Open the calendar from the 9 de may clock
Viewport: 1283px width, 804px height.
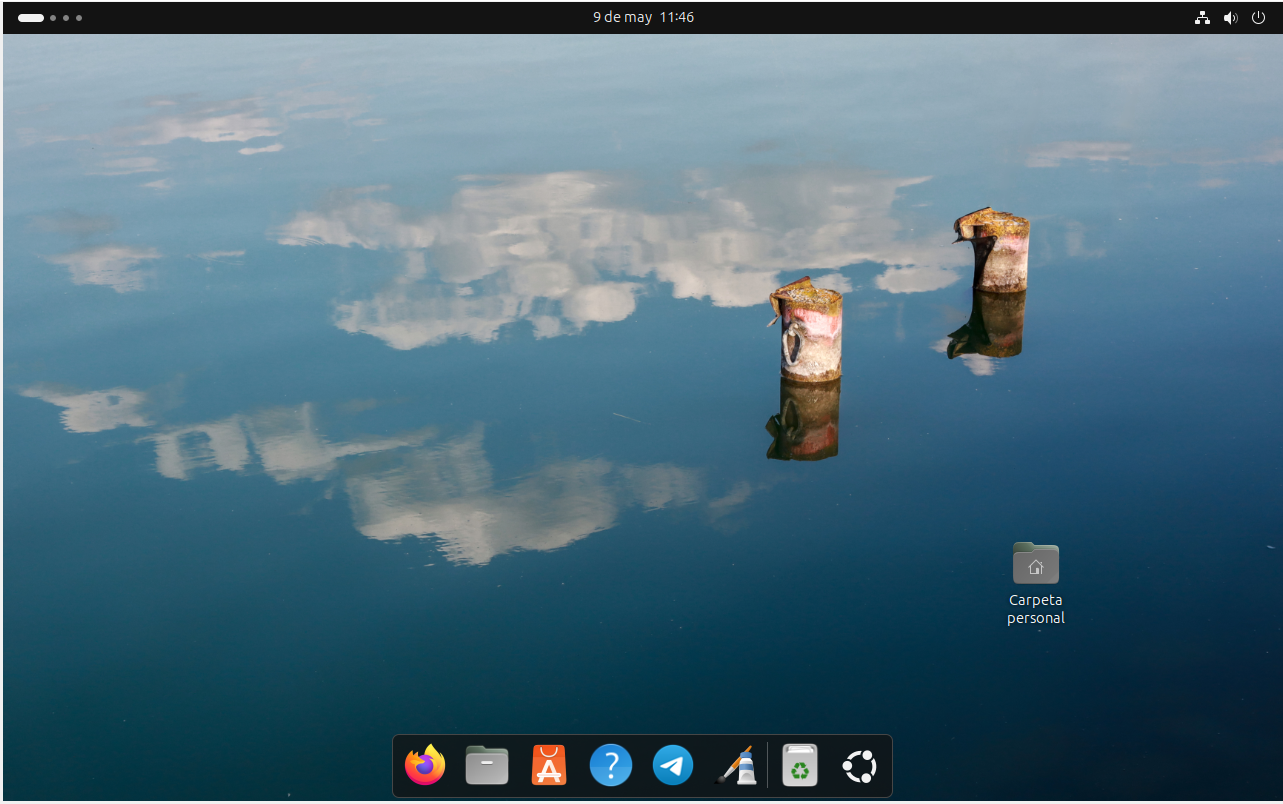click(x=643, y=18)
